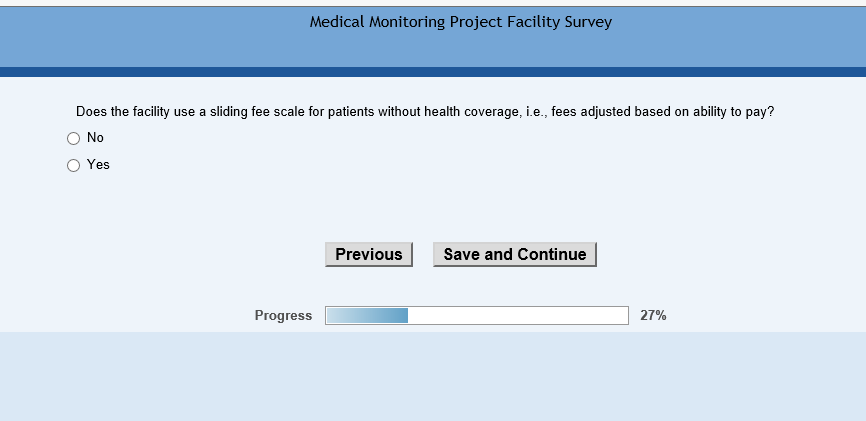Click the "Yes" answer label text
The width and height of the screenshot is (866, 421).
pos(98,165)
